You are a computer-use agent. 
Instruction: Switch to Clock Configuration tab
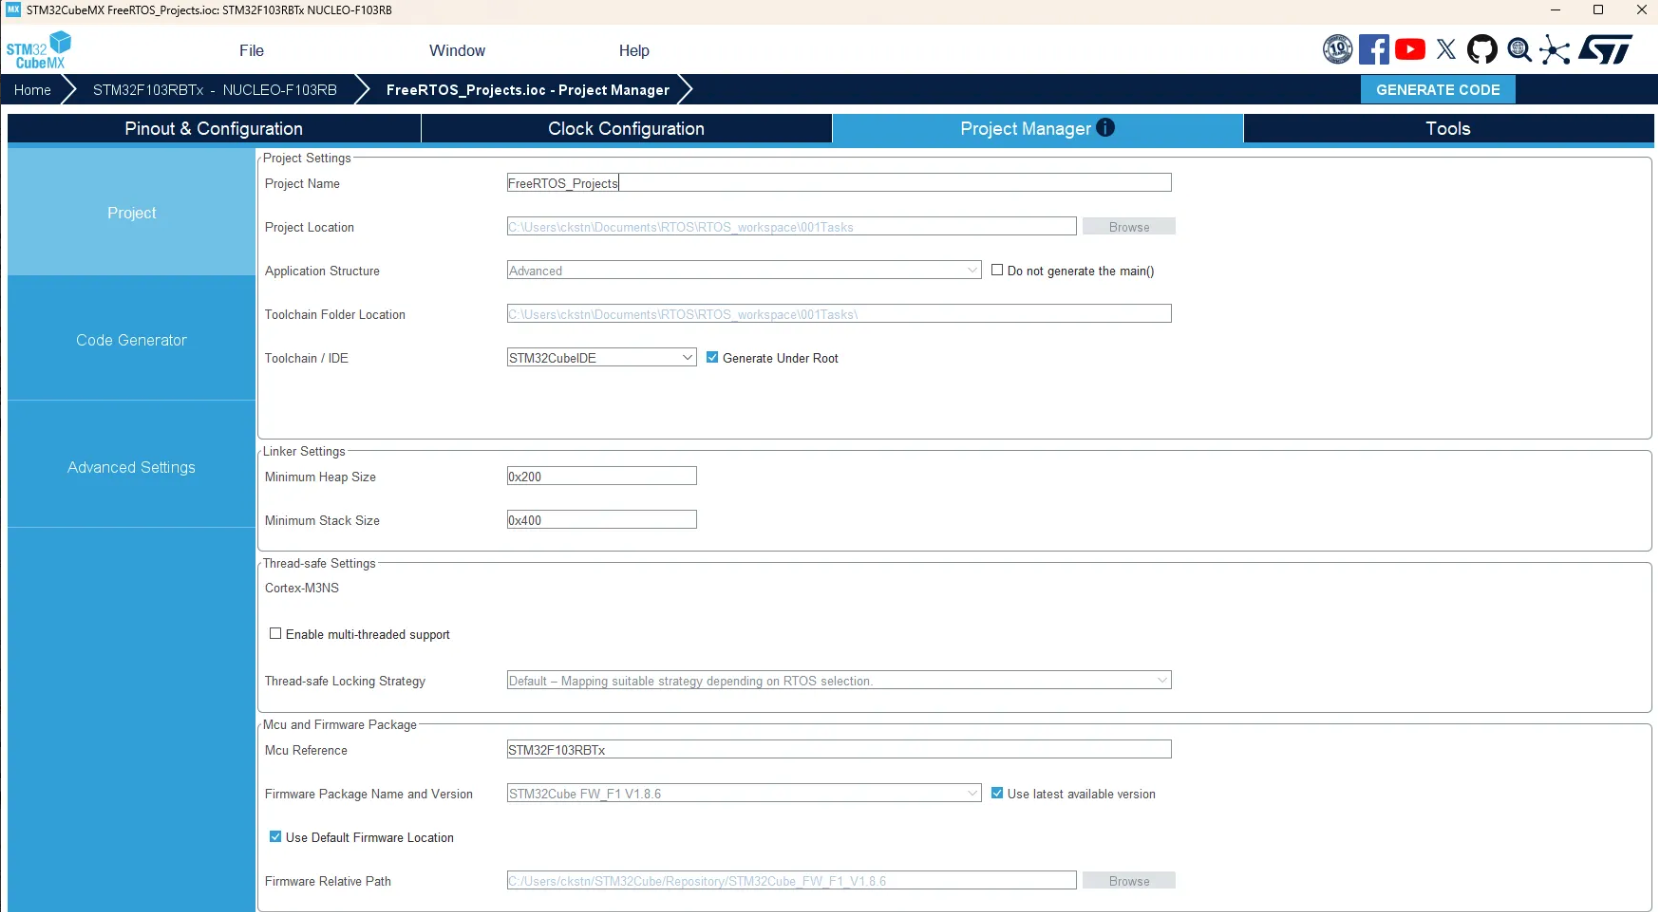[x=627, y=128]
